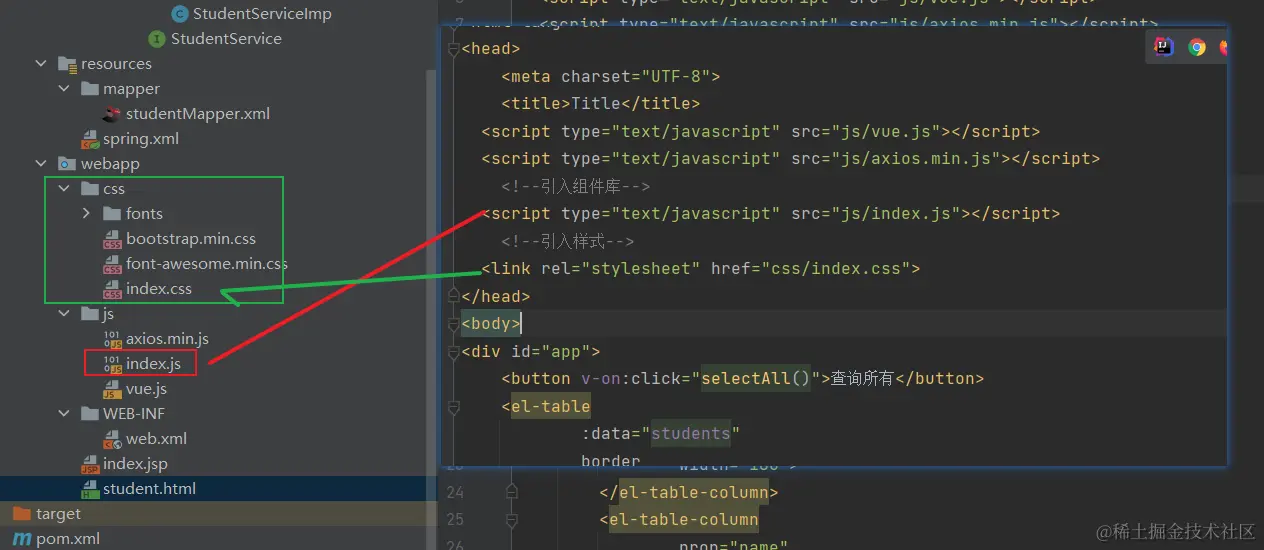Collapse the css folder chevron

[x=64, y=189]
